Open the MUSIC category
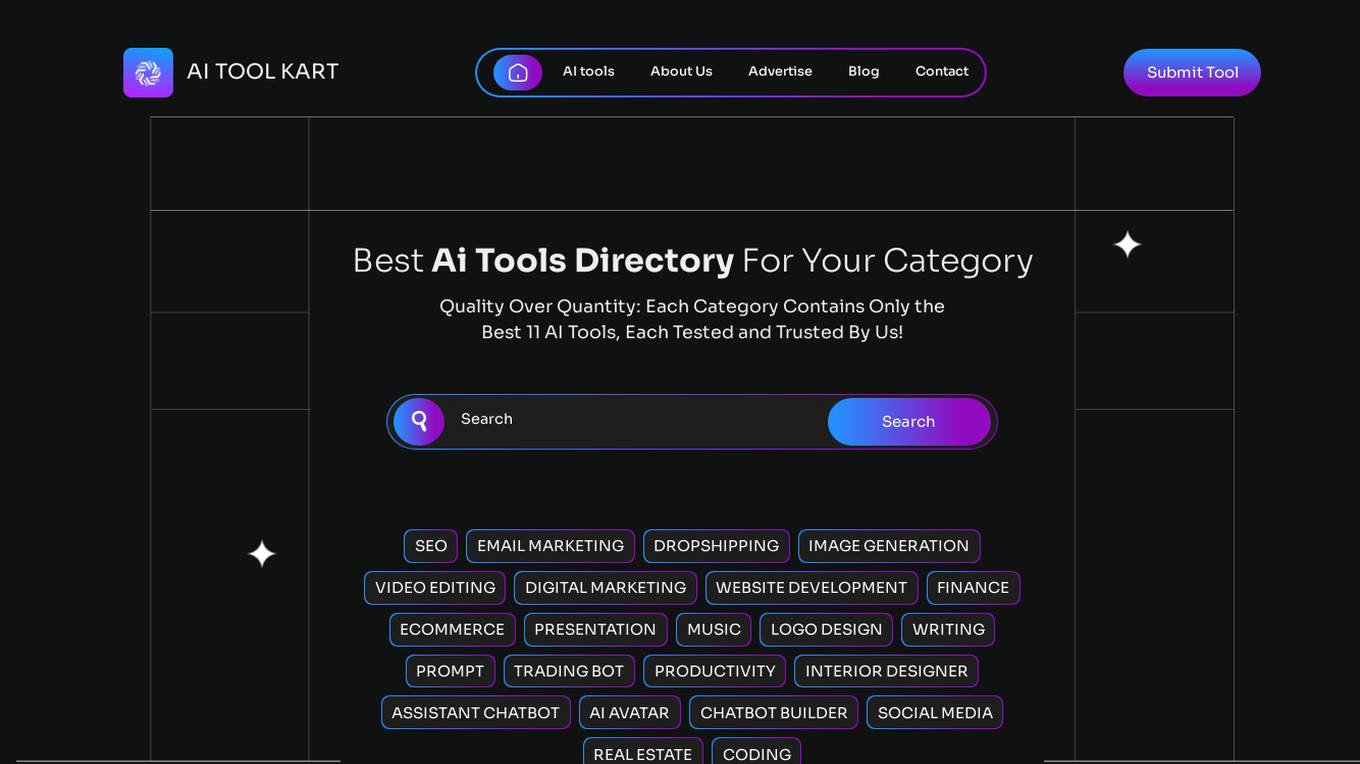Image resolution: width=1360 pixels, height=764 pixels. (714, 630)
